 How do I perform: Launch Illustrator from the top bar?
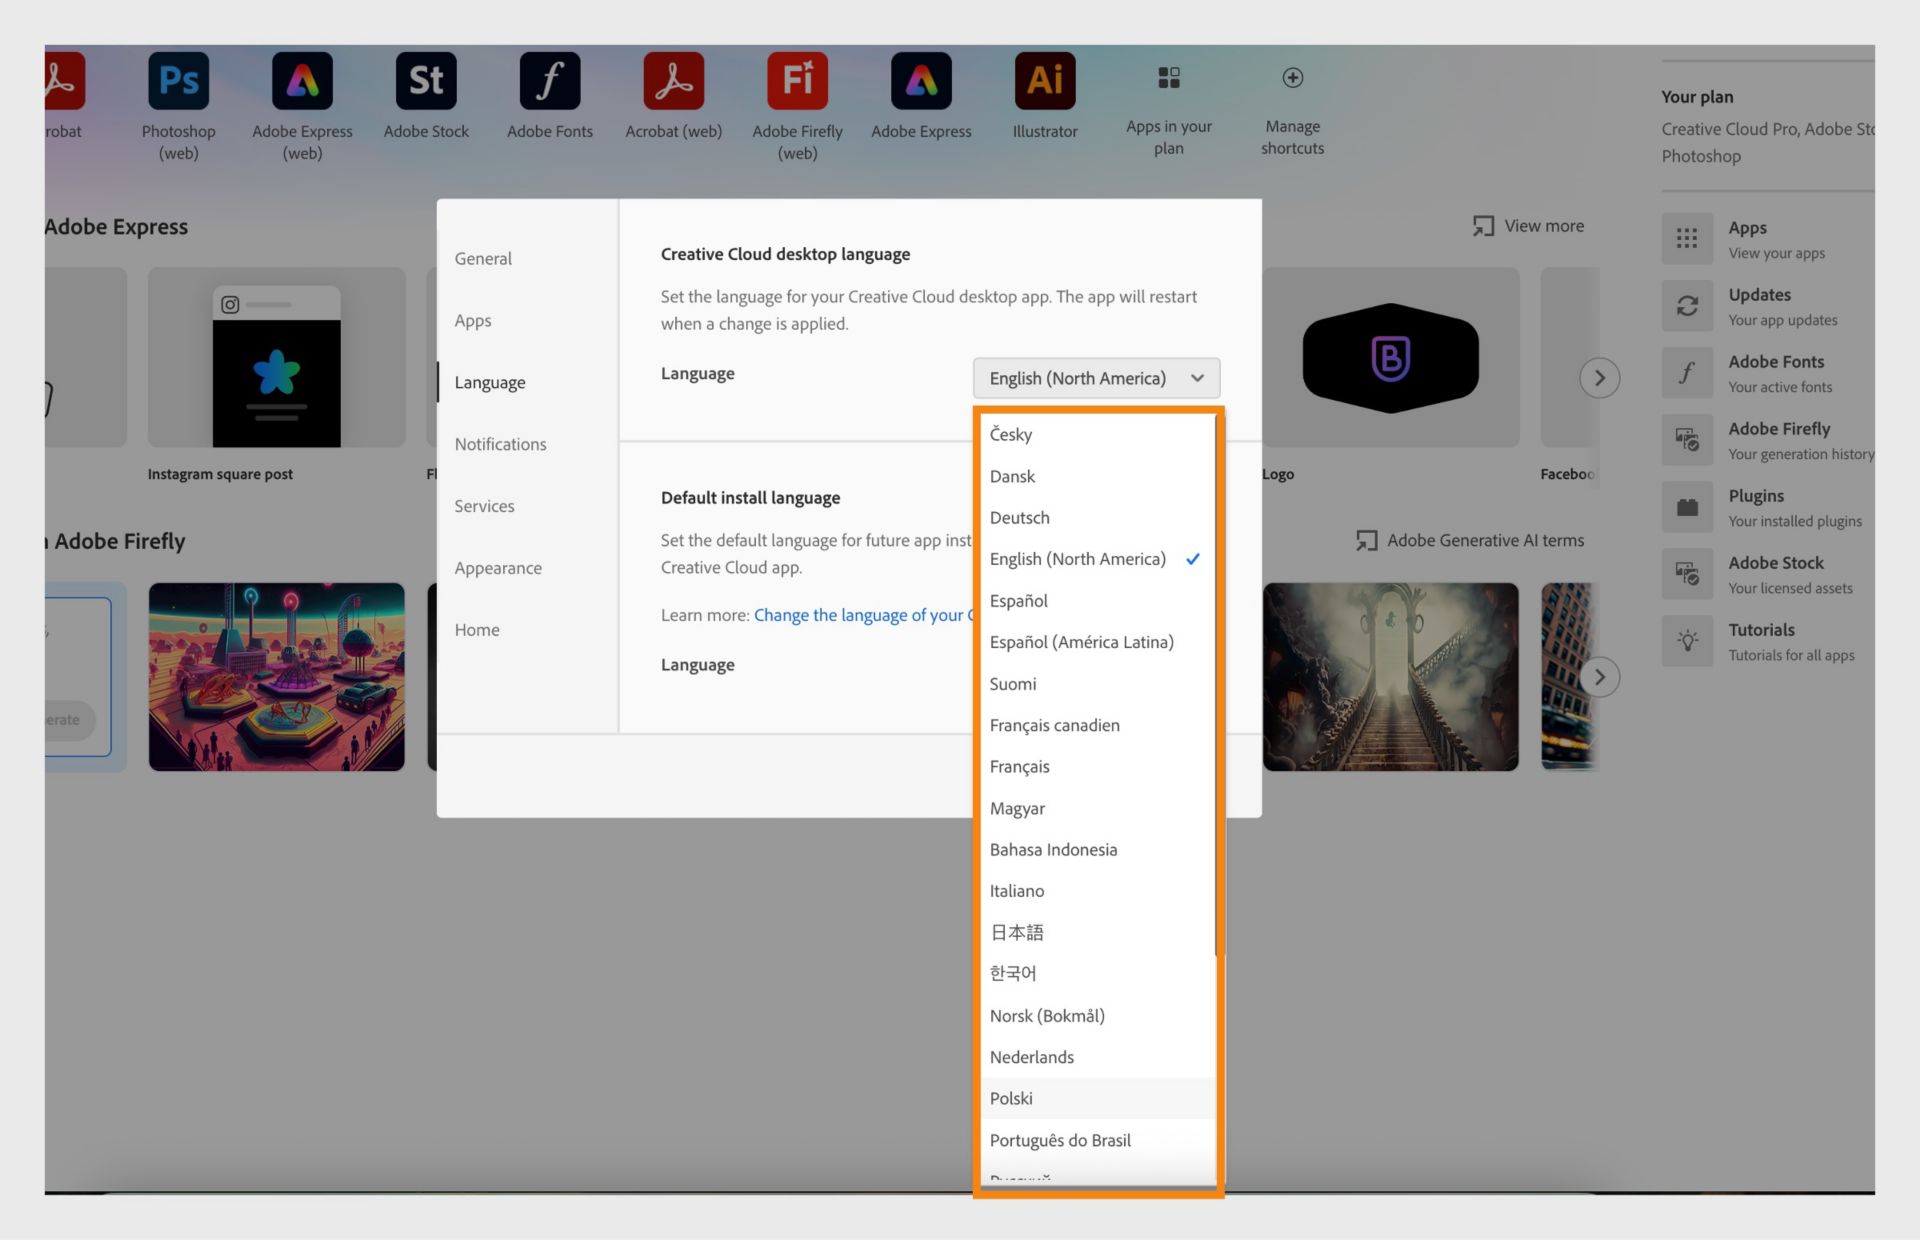point(1044,80)
